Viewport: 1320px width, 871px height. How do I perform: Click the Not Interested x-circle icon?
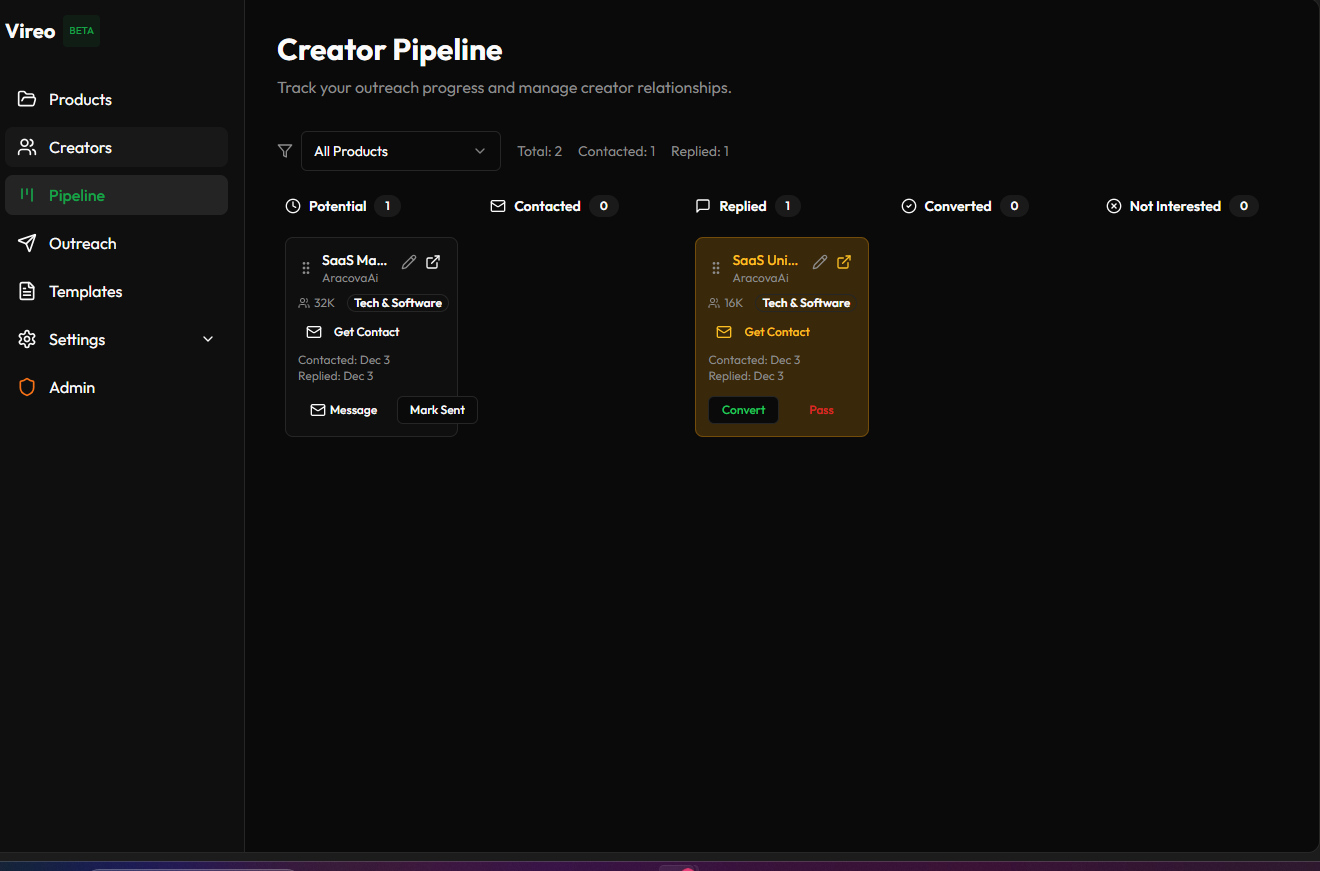point(1114,206)
